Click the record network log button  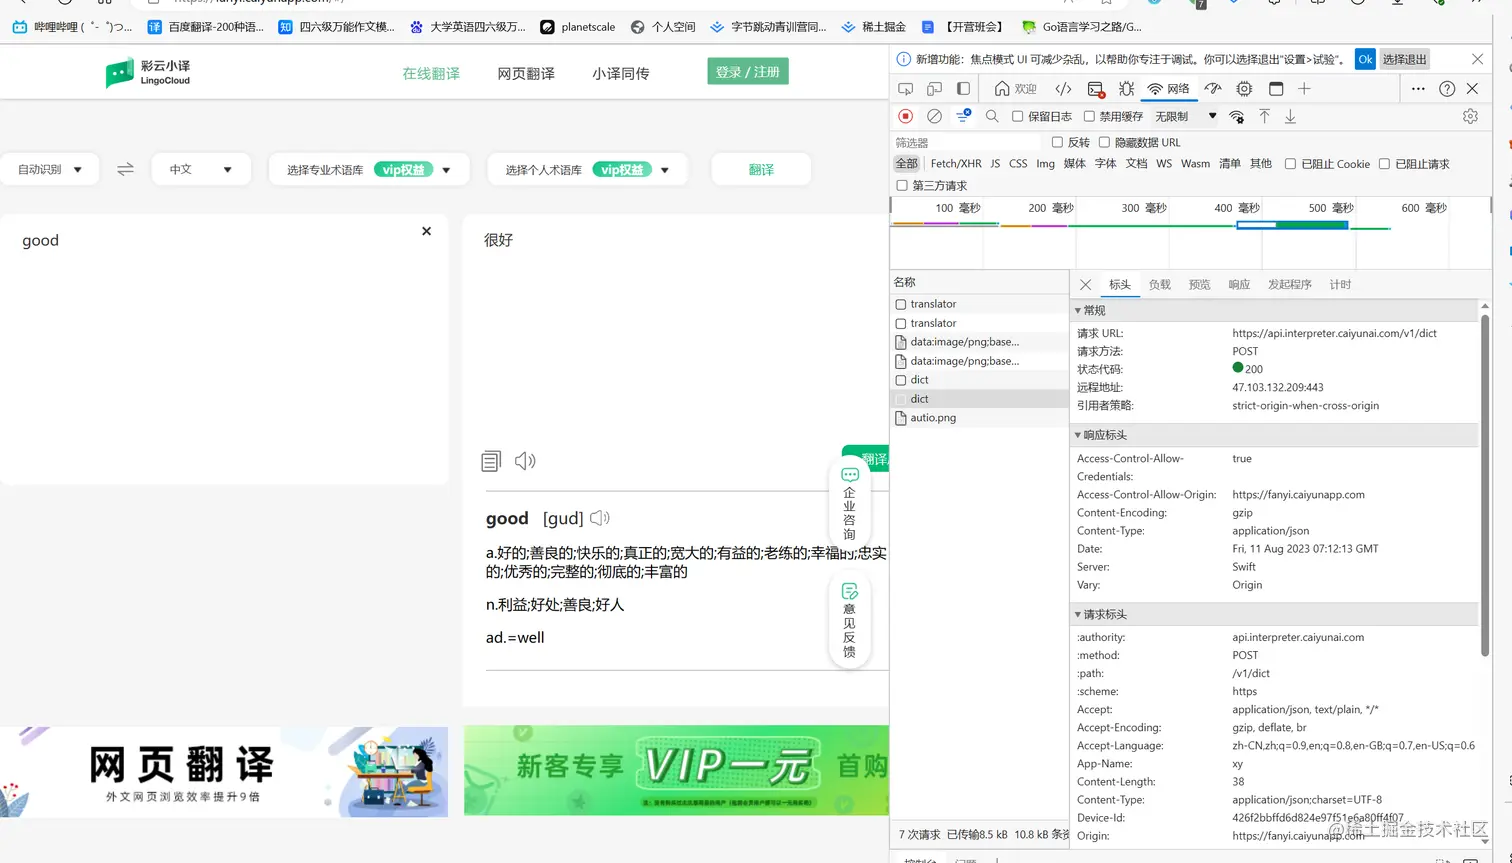click(906, 116)
